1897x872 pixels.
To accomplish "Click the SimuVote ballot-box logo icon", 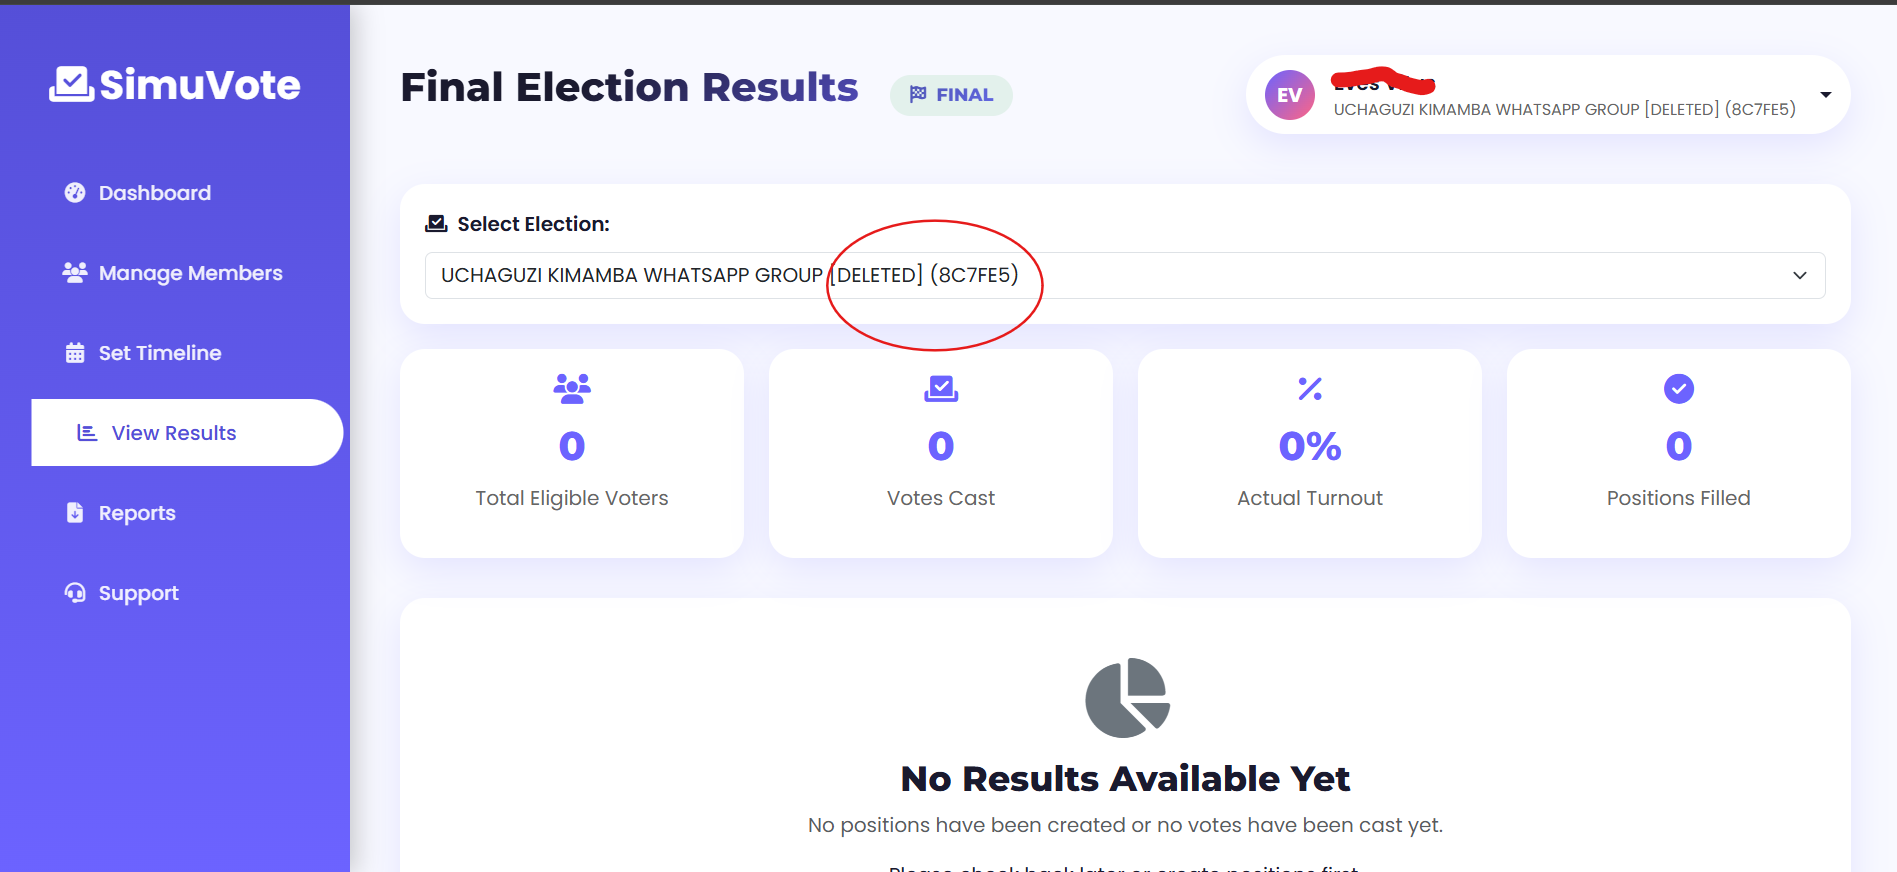I will (x=70, y=82).
